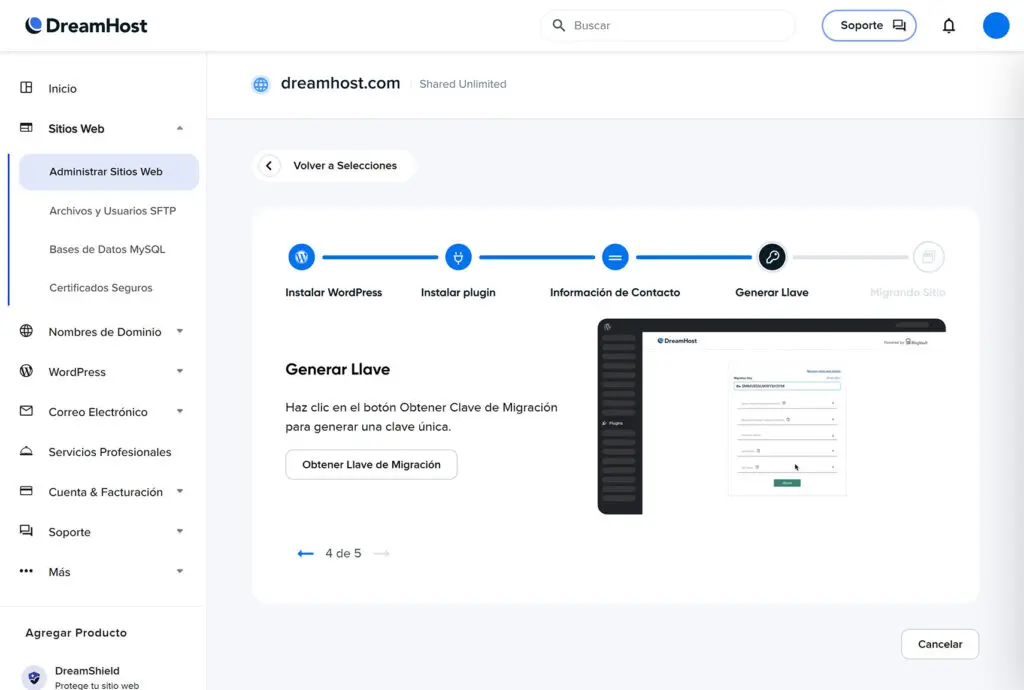This screenshot has width=1024, height=690.
Task: Click the '4 de 5' step counter
Action: pyautogui.click(x=344, y=554)
